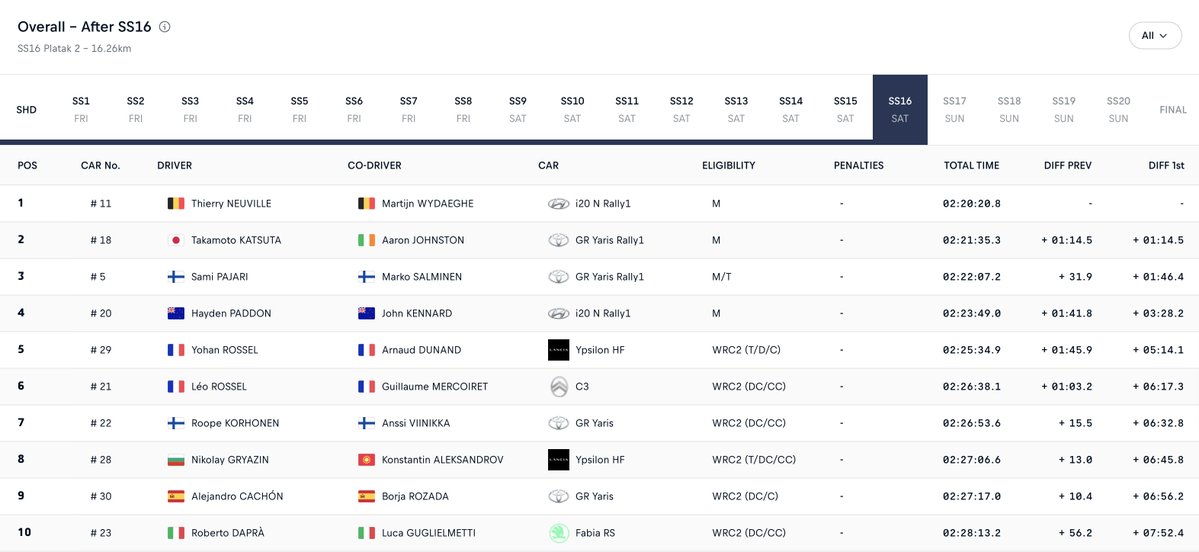
Task: Click Skoda logo next to Fabia RS
Action: point(558,533)
